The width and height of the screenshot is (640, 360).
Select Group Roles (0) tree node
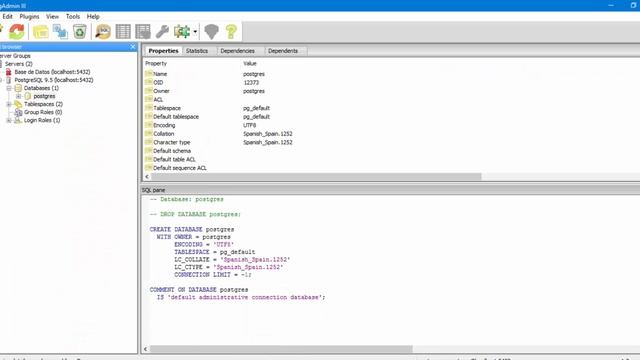coord(43,112)
